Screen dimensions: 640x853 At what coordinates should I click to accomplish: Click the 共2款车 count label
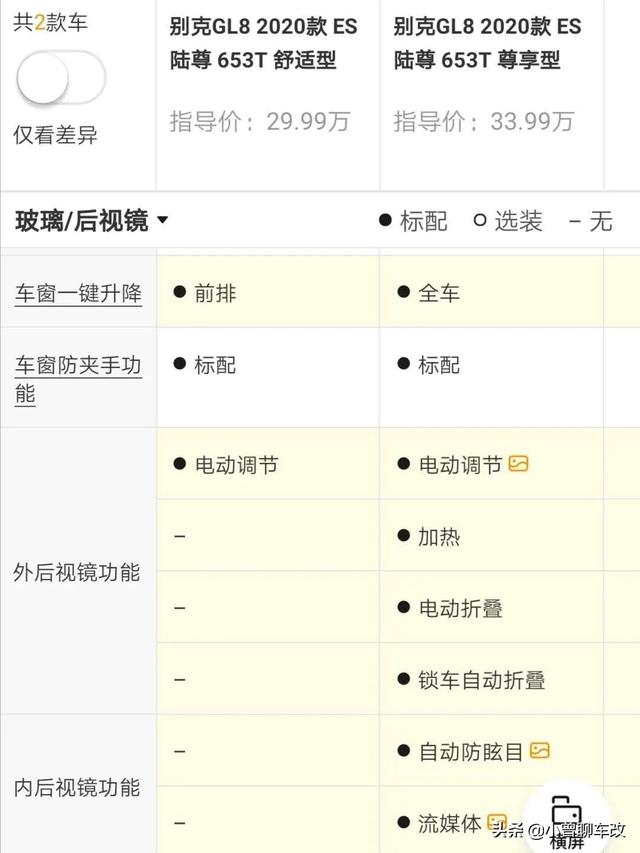[x=50, y=22]
